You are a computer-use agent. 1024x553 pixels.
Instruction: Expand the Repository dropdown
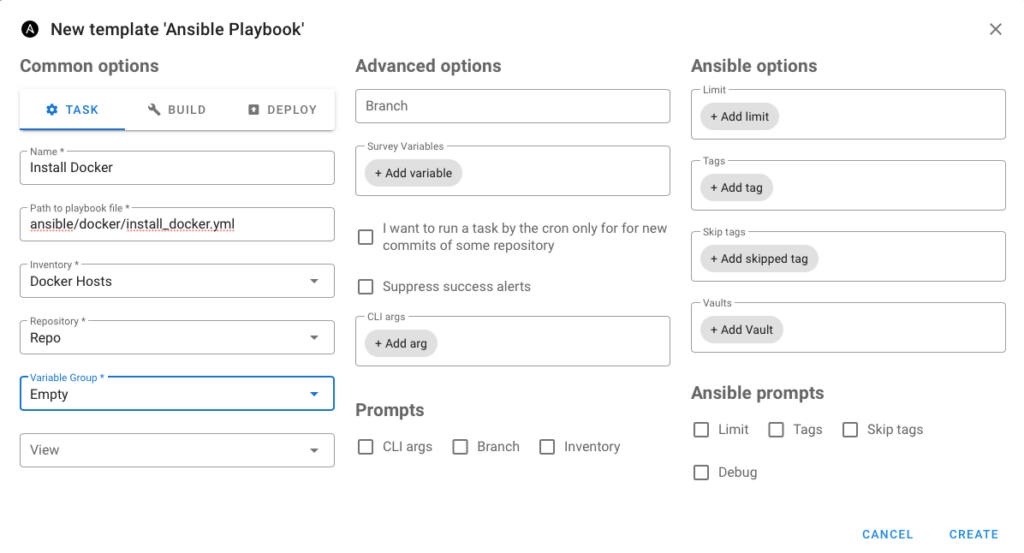pos(176,338)
